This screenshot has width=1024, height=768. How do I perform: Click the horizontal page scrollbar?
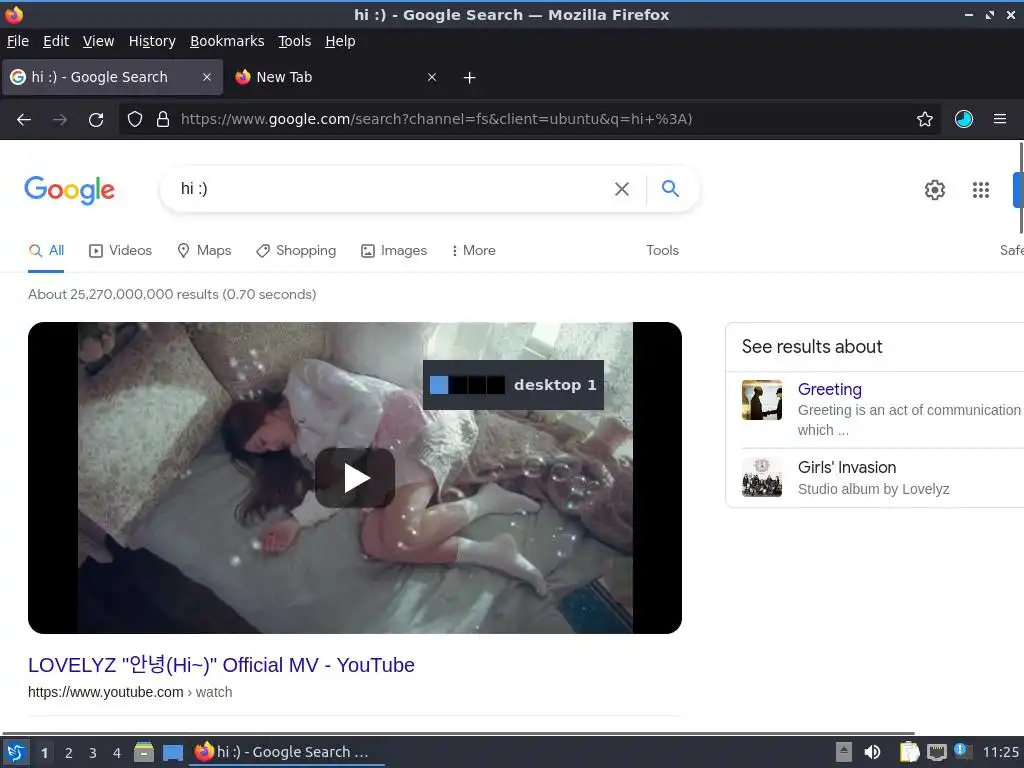click(457, 733)
